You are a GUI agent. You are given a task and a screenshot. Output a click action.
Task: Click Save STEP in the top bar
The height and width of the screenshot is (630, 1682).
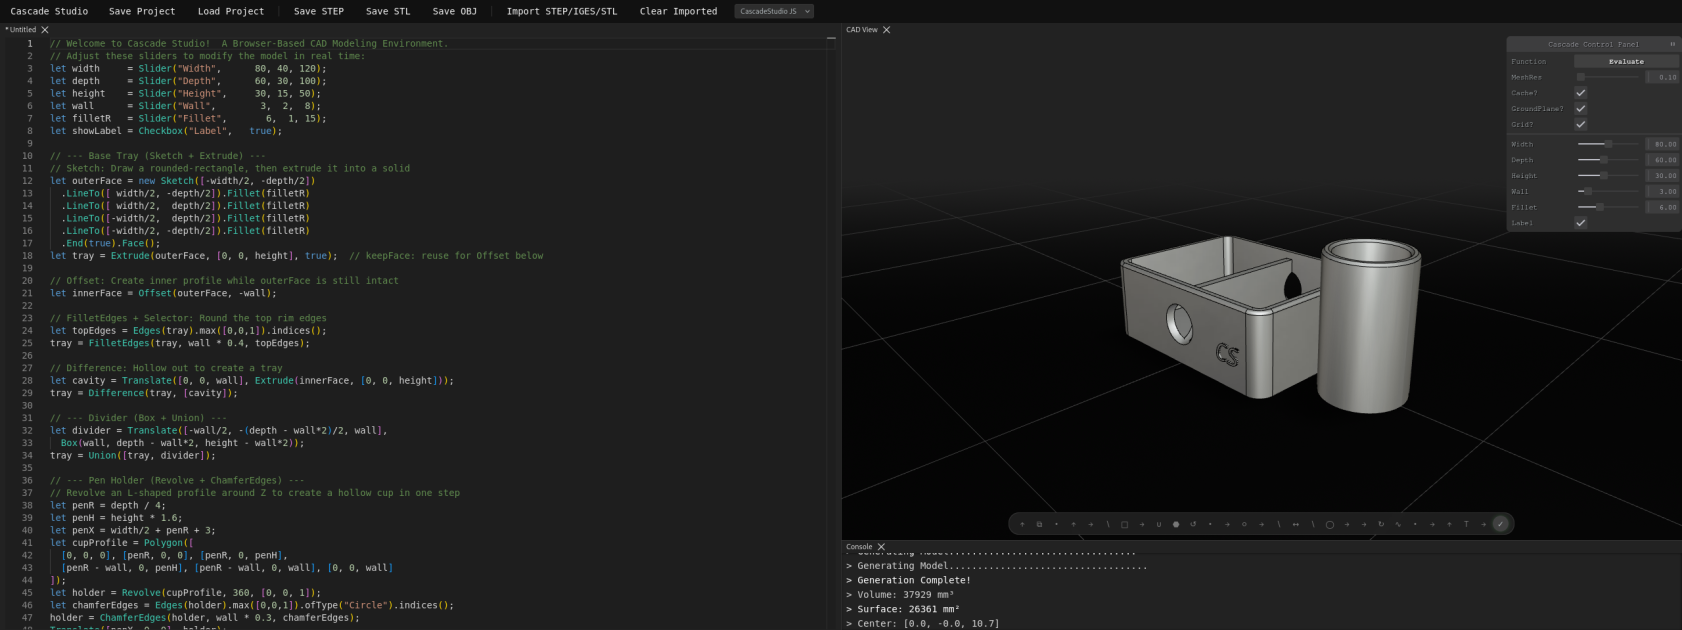point(319,11)
